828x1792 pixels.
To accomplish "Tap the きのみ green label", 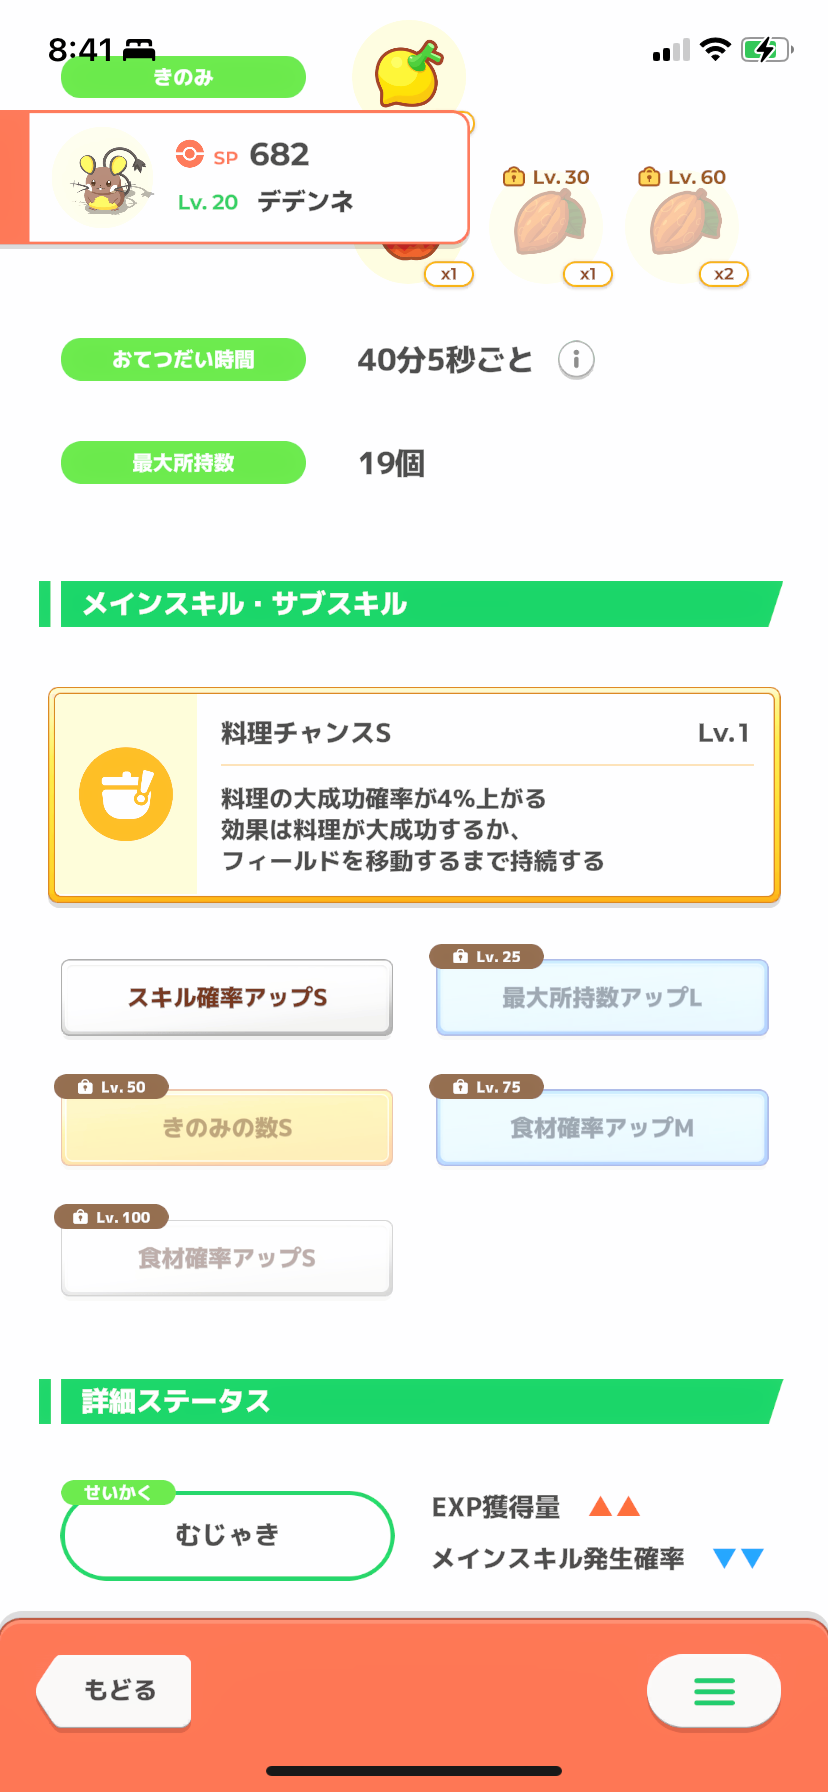I will pyautogui.click(x=183, y=77).
